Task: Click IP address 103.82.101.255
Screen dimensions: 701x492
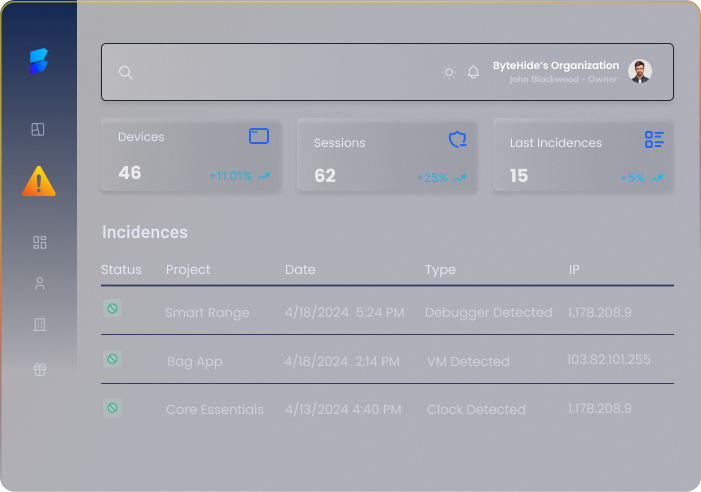Action: 609,359
